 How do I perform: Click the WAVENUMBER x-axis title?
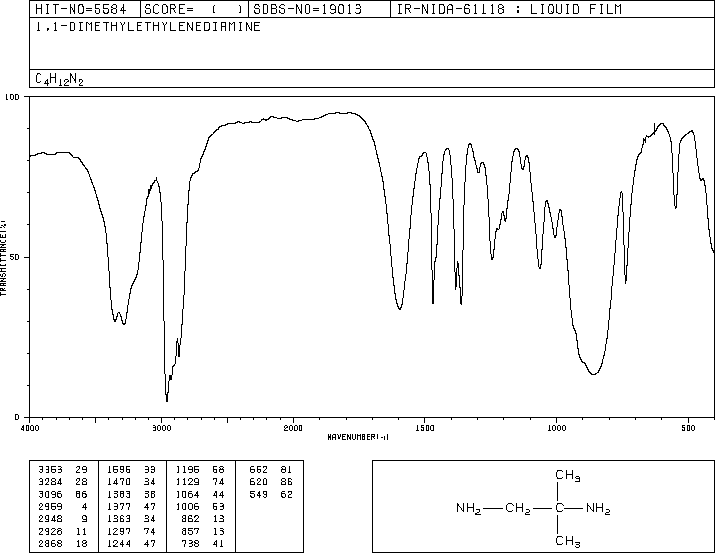click(x=358, y=437)
